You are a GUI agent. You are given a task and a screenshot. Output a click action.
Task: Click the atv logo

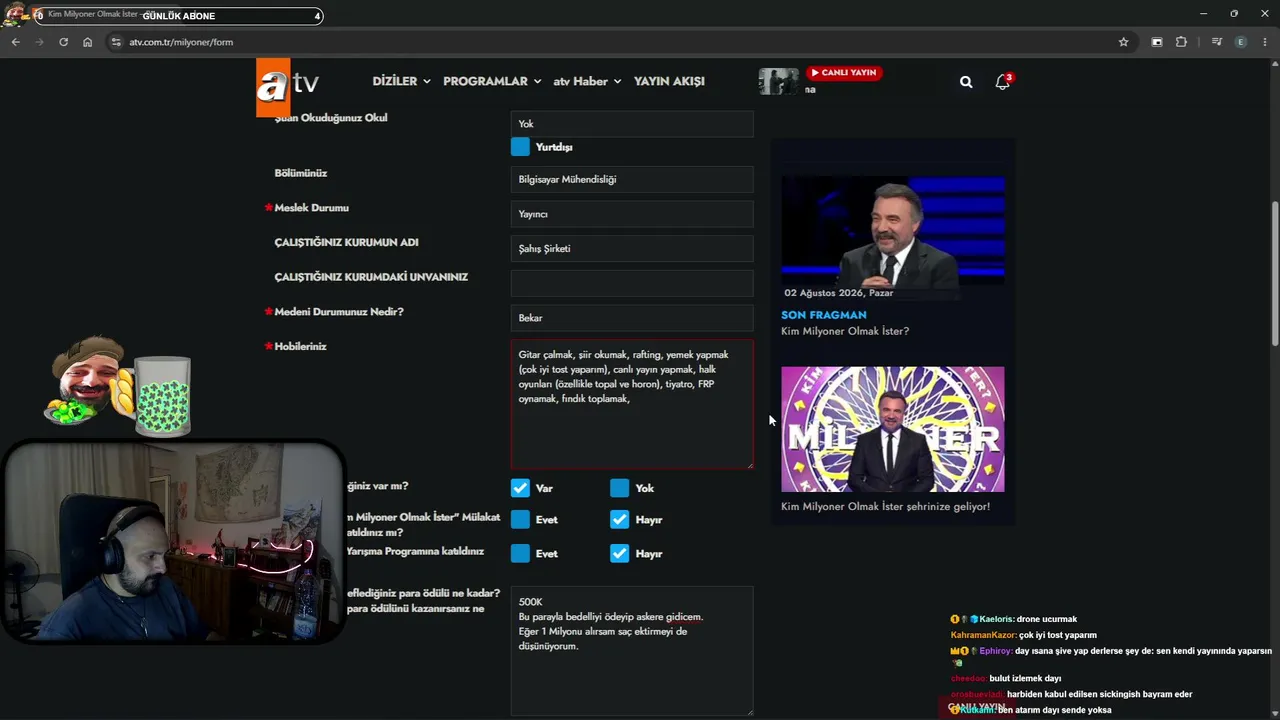click(x=287, y=86)
